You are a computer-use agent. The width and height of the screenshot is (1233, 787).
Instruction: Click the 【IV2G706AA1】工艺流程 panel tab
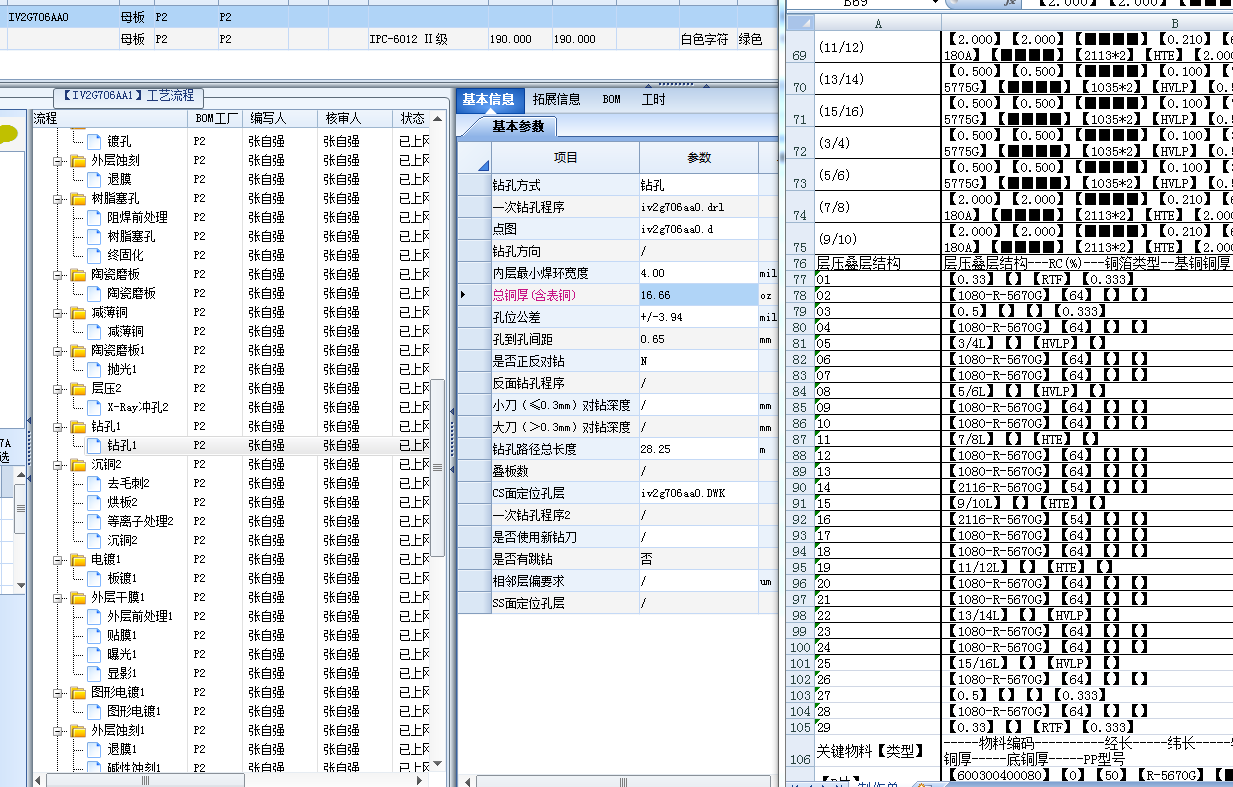point(129,97)
